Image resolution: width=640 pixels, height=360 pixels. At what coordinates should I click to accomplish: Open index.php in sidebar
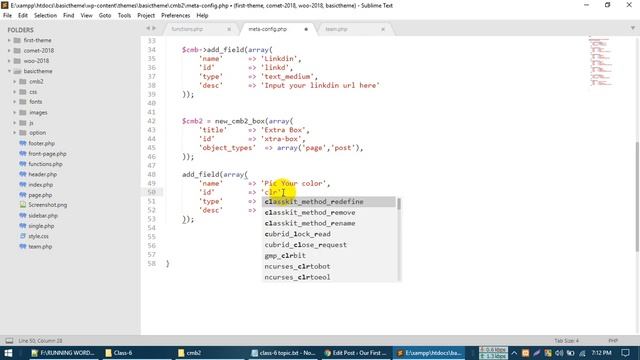(41, 184)
